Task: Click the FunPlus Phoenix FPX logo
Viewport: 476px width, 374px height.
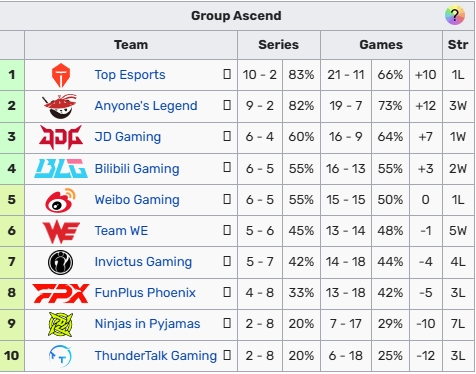Action: coord(61,293)
